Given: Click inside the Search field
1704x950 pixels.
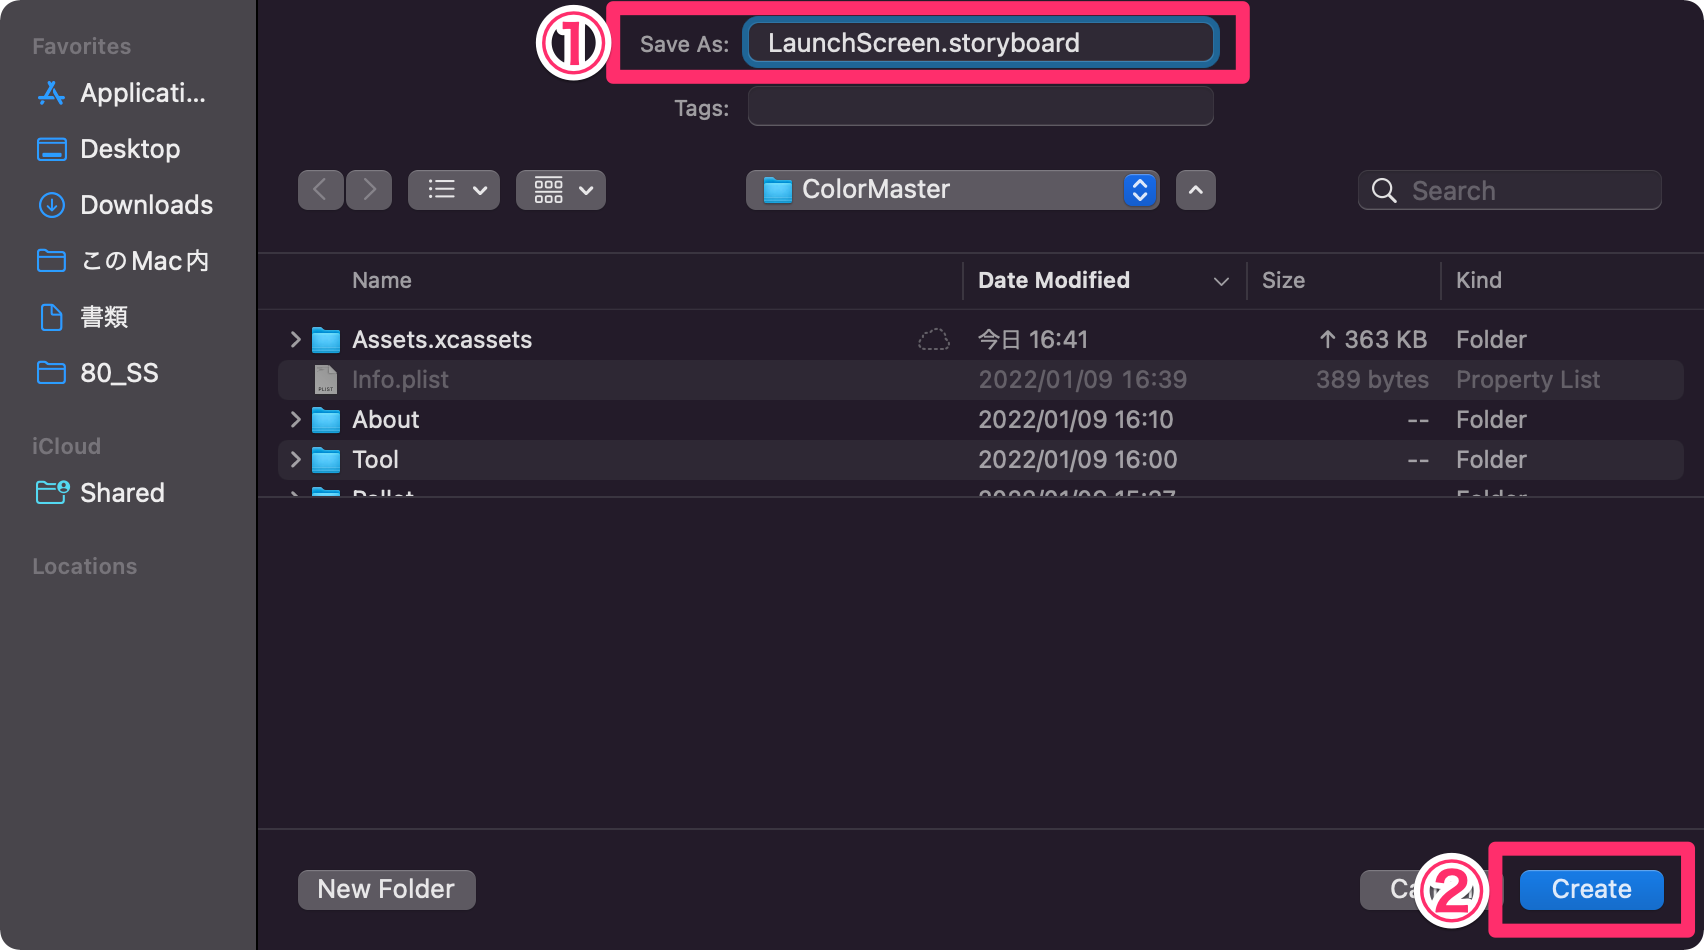Looking at the screenshot, I should [1508, 190].
